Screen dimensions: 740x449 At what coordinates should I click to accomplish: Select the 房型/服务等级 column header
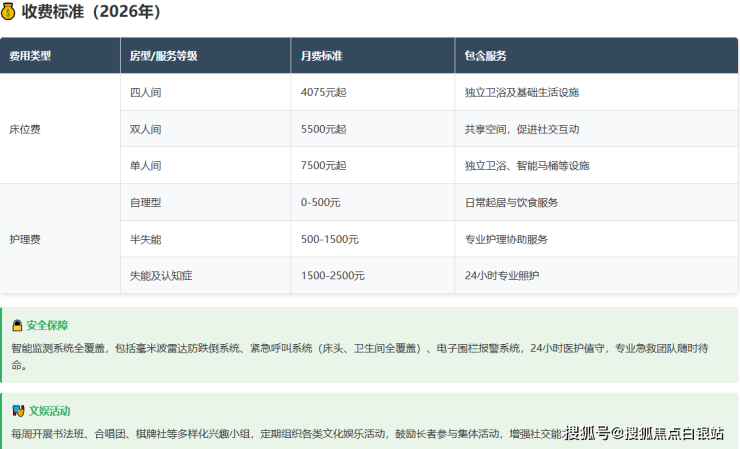point(164,56)
